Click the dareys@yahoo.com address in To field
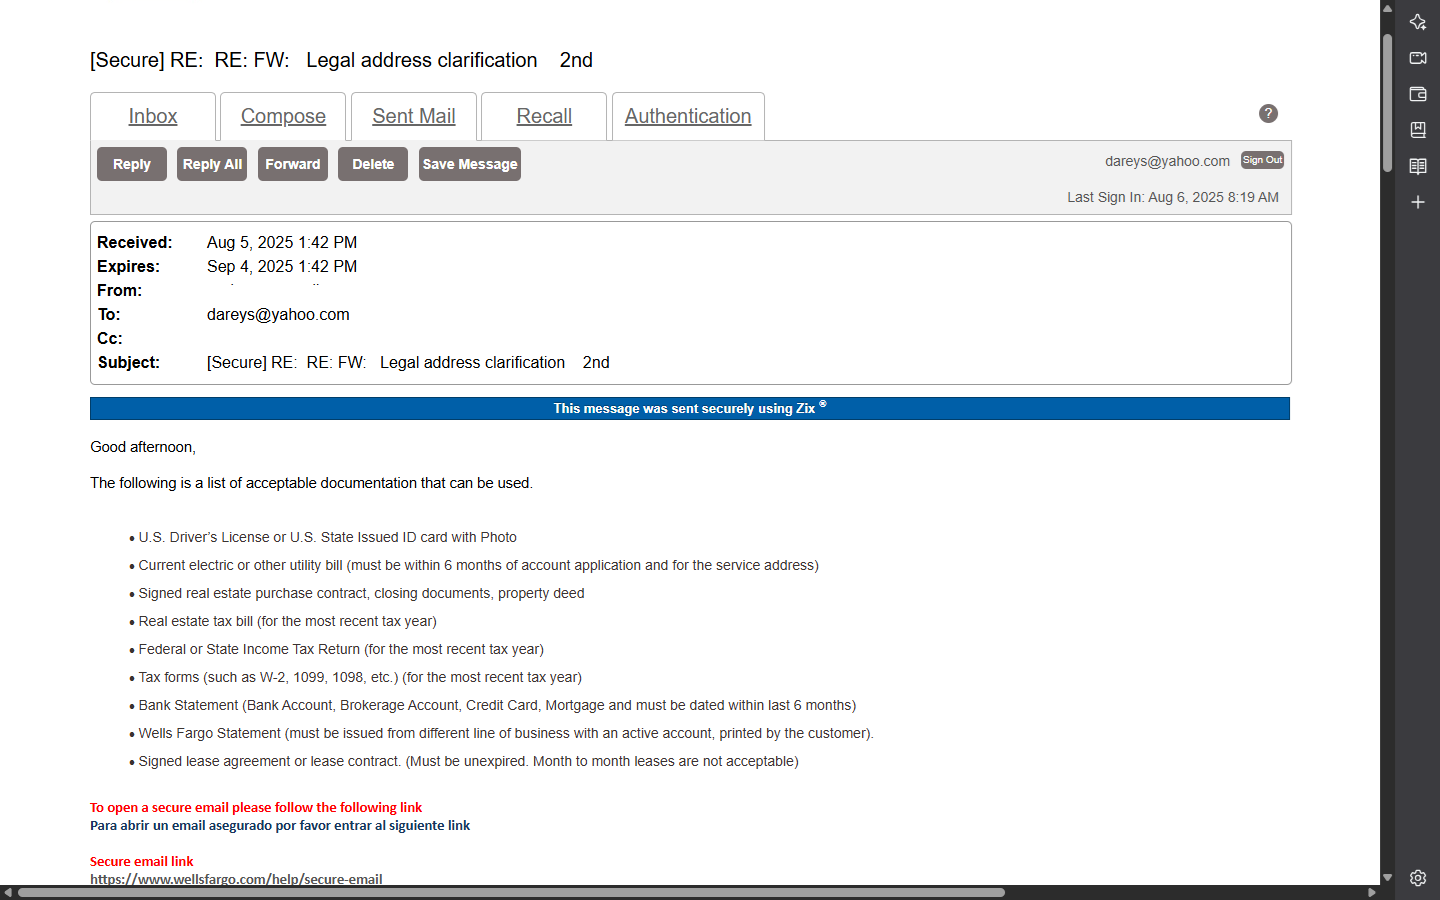This screenshot has width=1440, height=900. click(x=278, y=314)
